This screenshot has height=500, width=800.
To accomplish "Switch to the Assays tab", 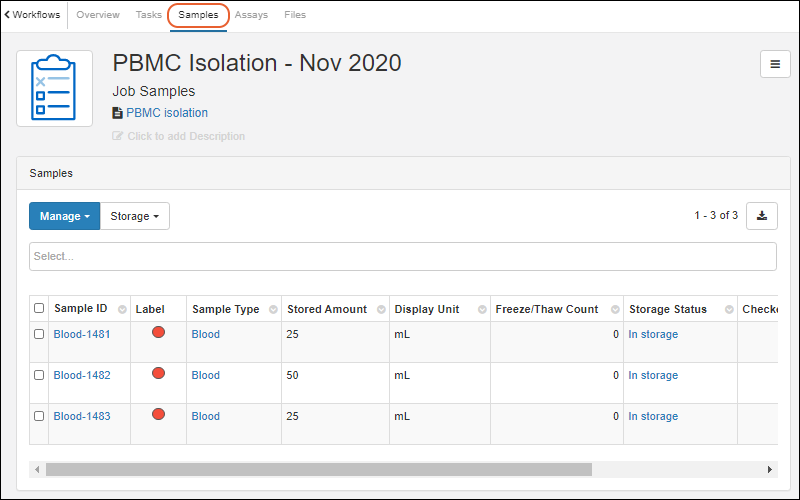I will tap(251, 15).
